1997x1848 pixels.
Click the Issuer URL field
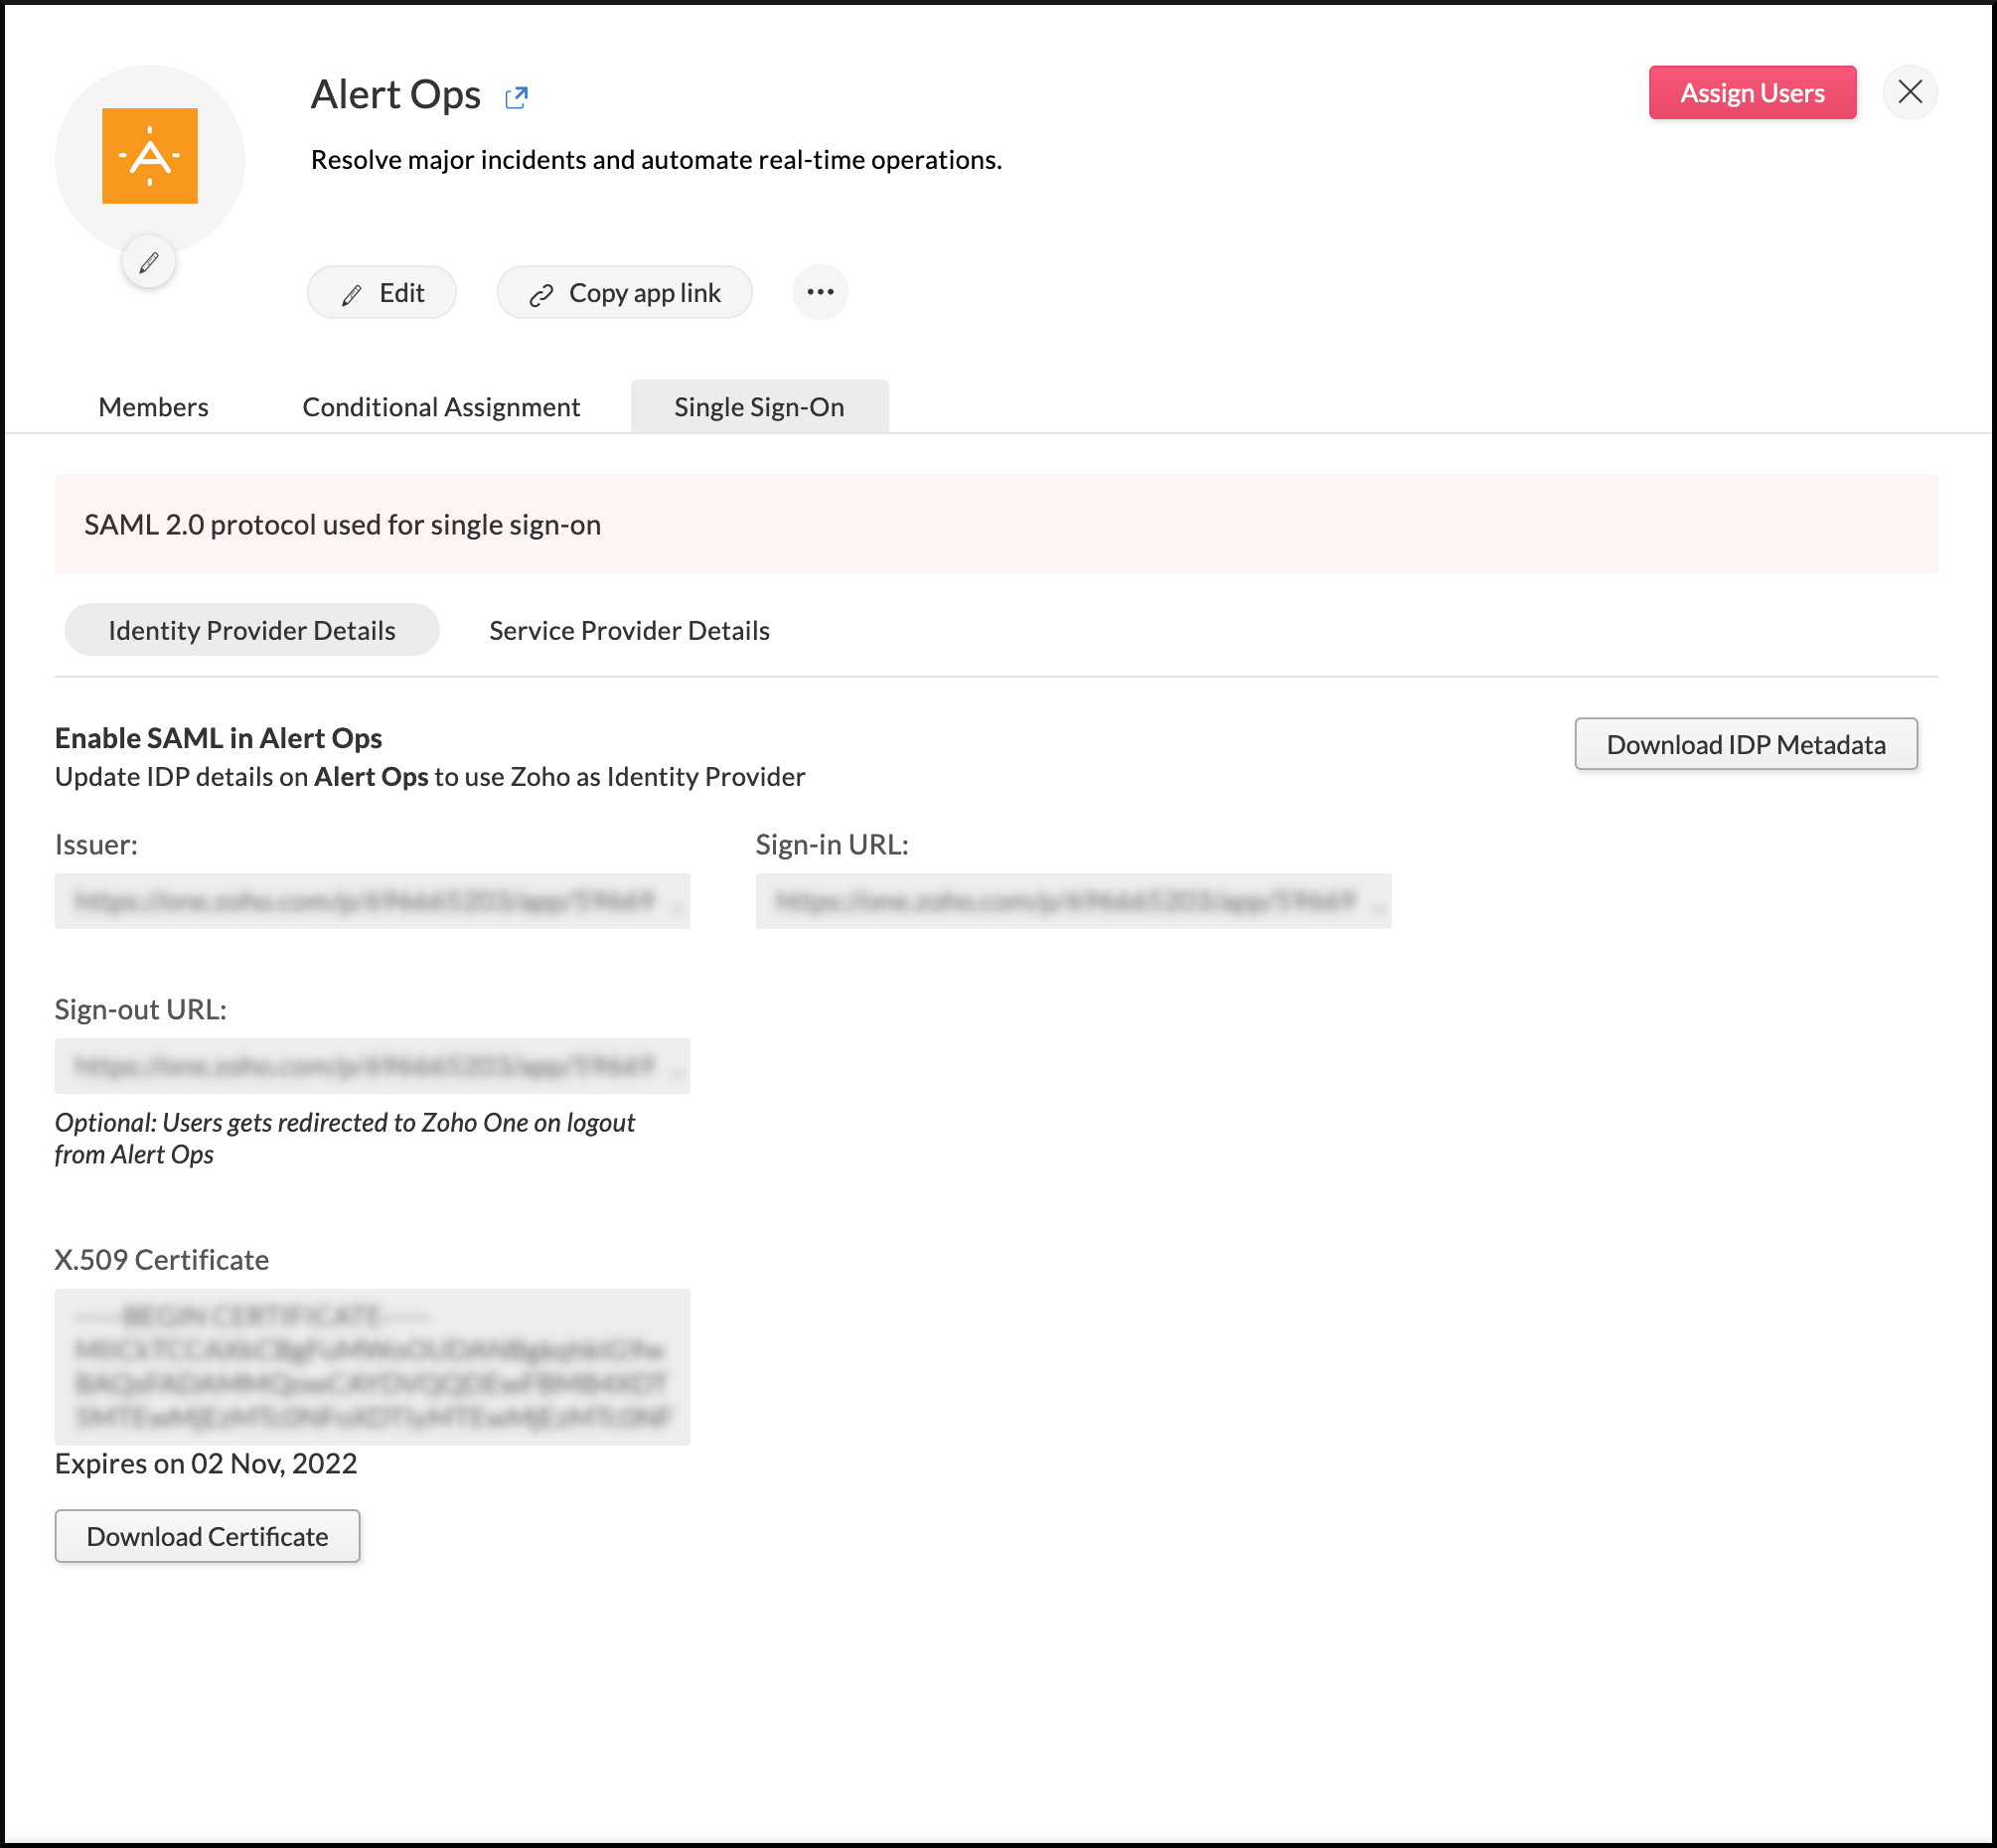tap(372, 901)
